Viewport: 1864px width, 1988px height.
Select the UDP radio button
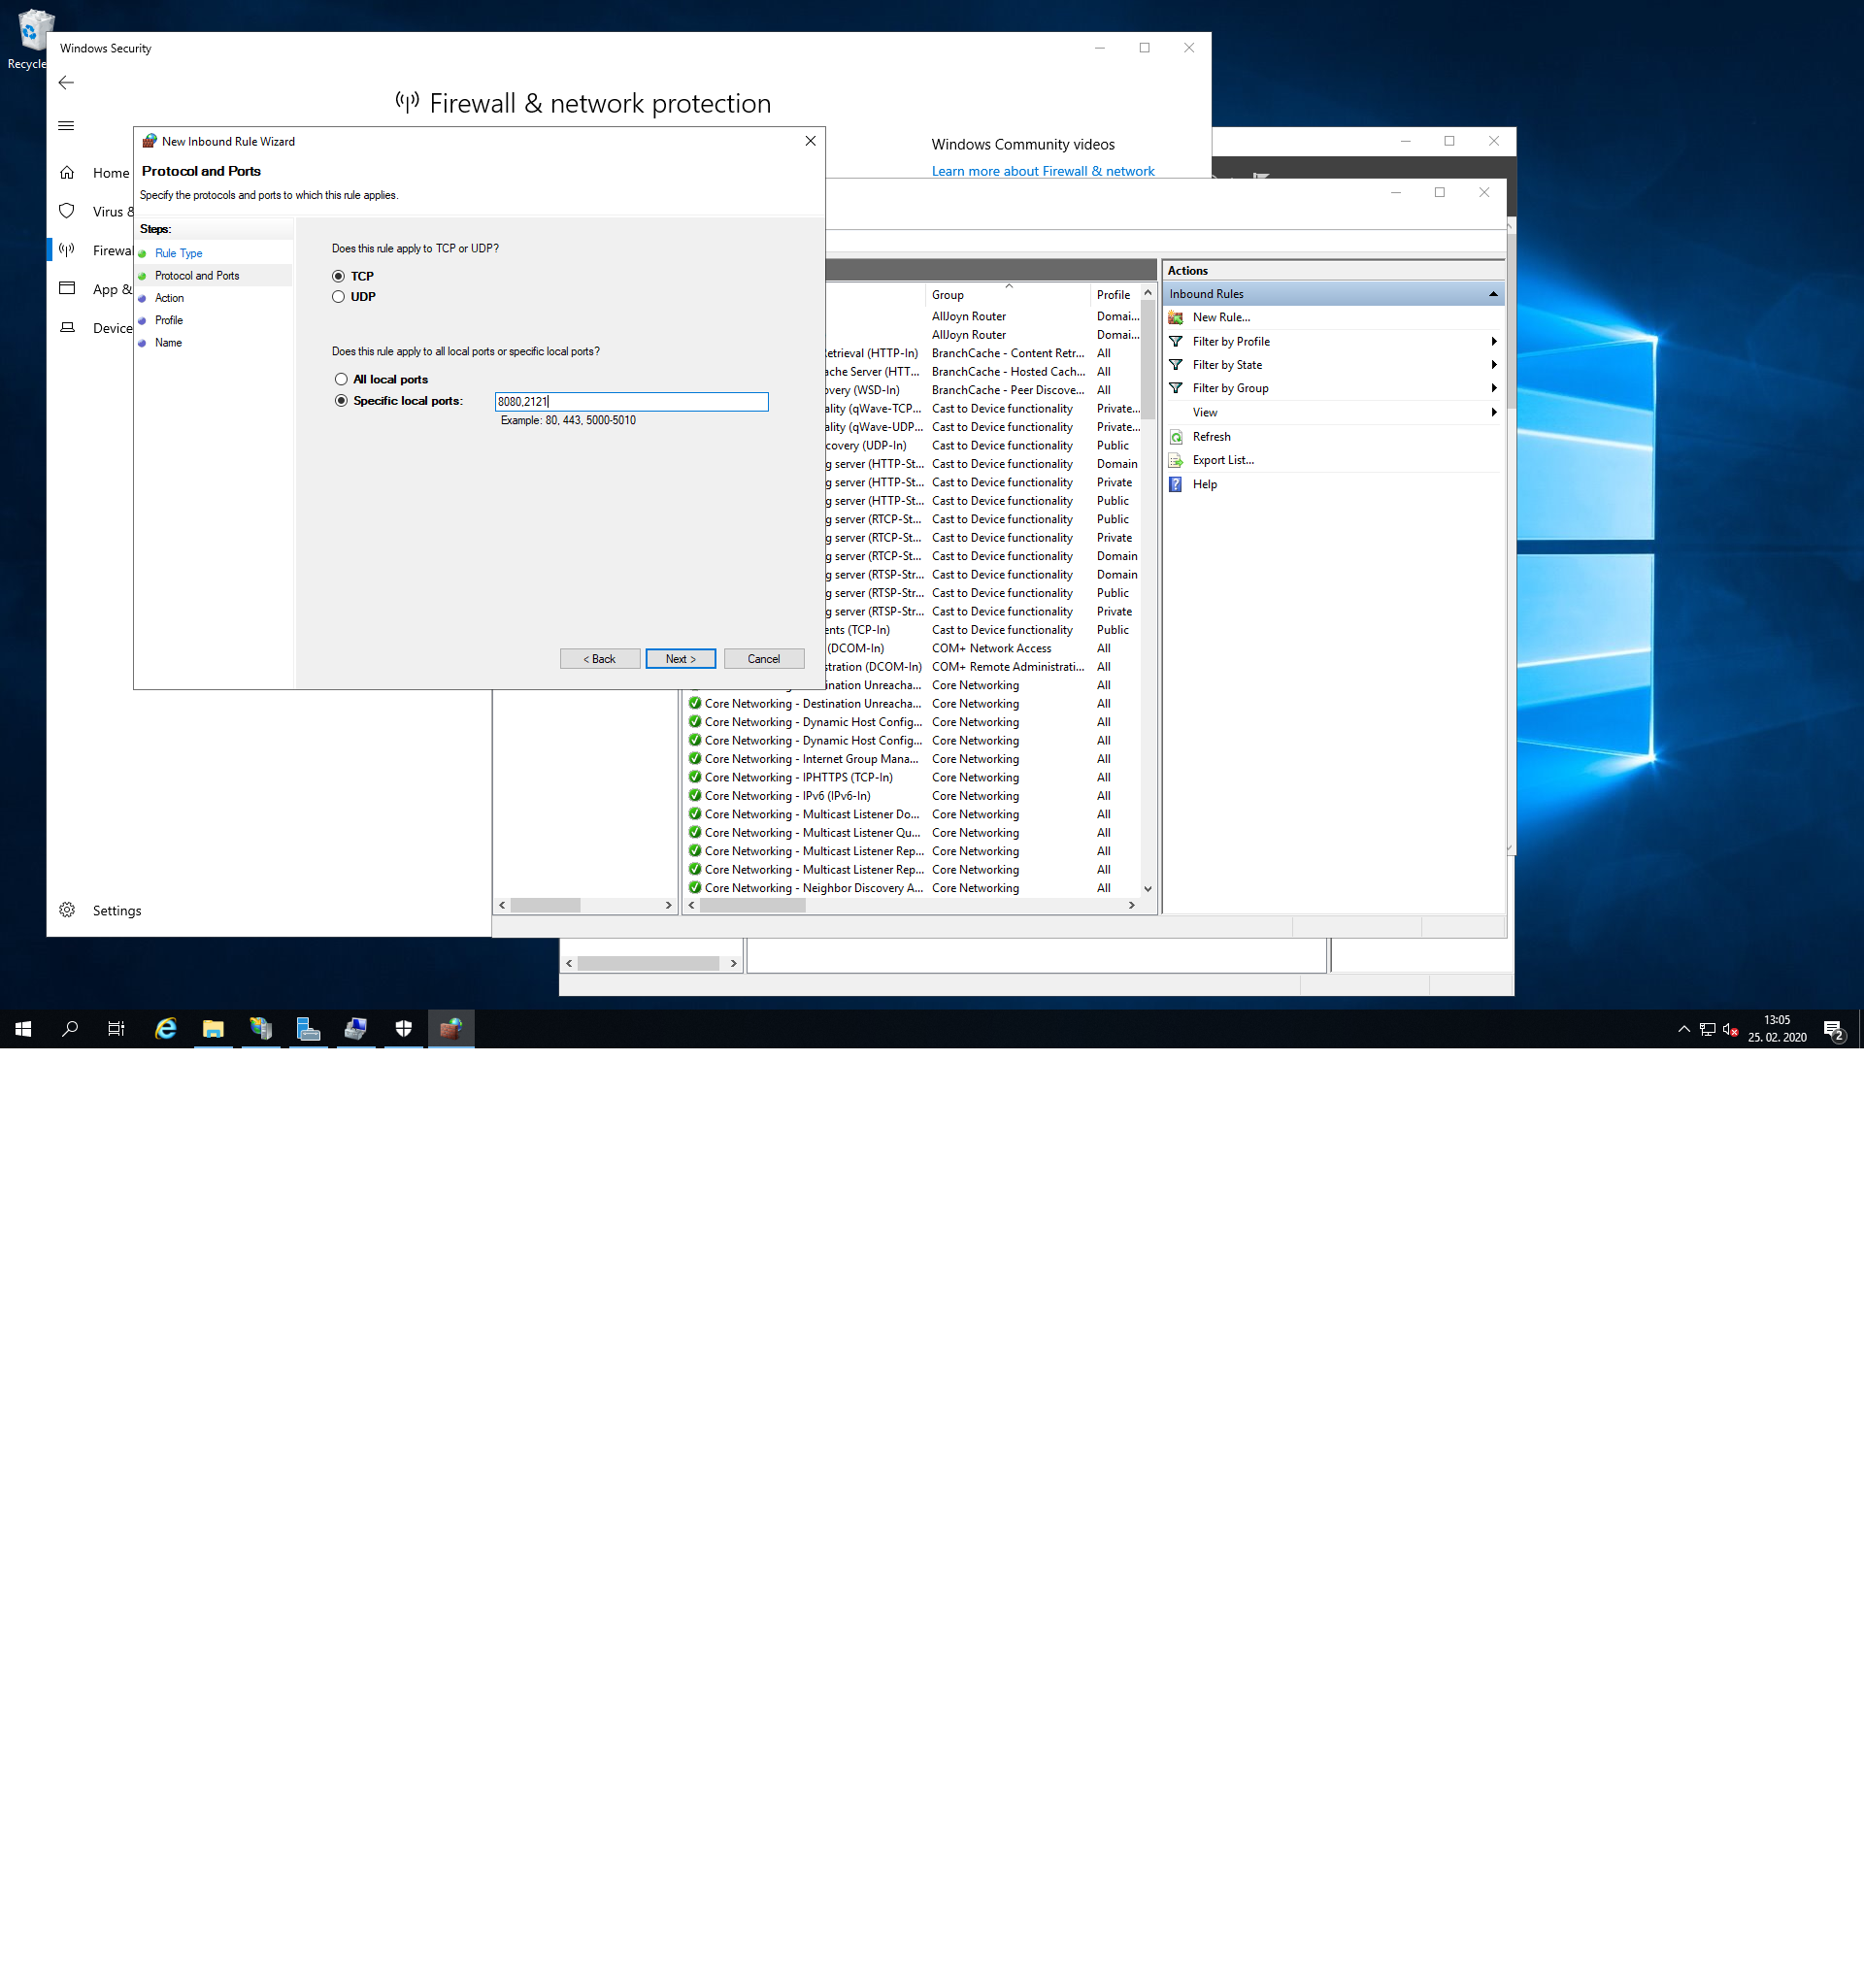click(338, 297)
